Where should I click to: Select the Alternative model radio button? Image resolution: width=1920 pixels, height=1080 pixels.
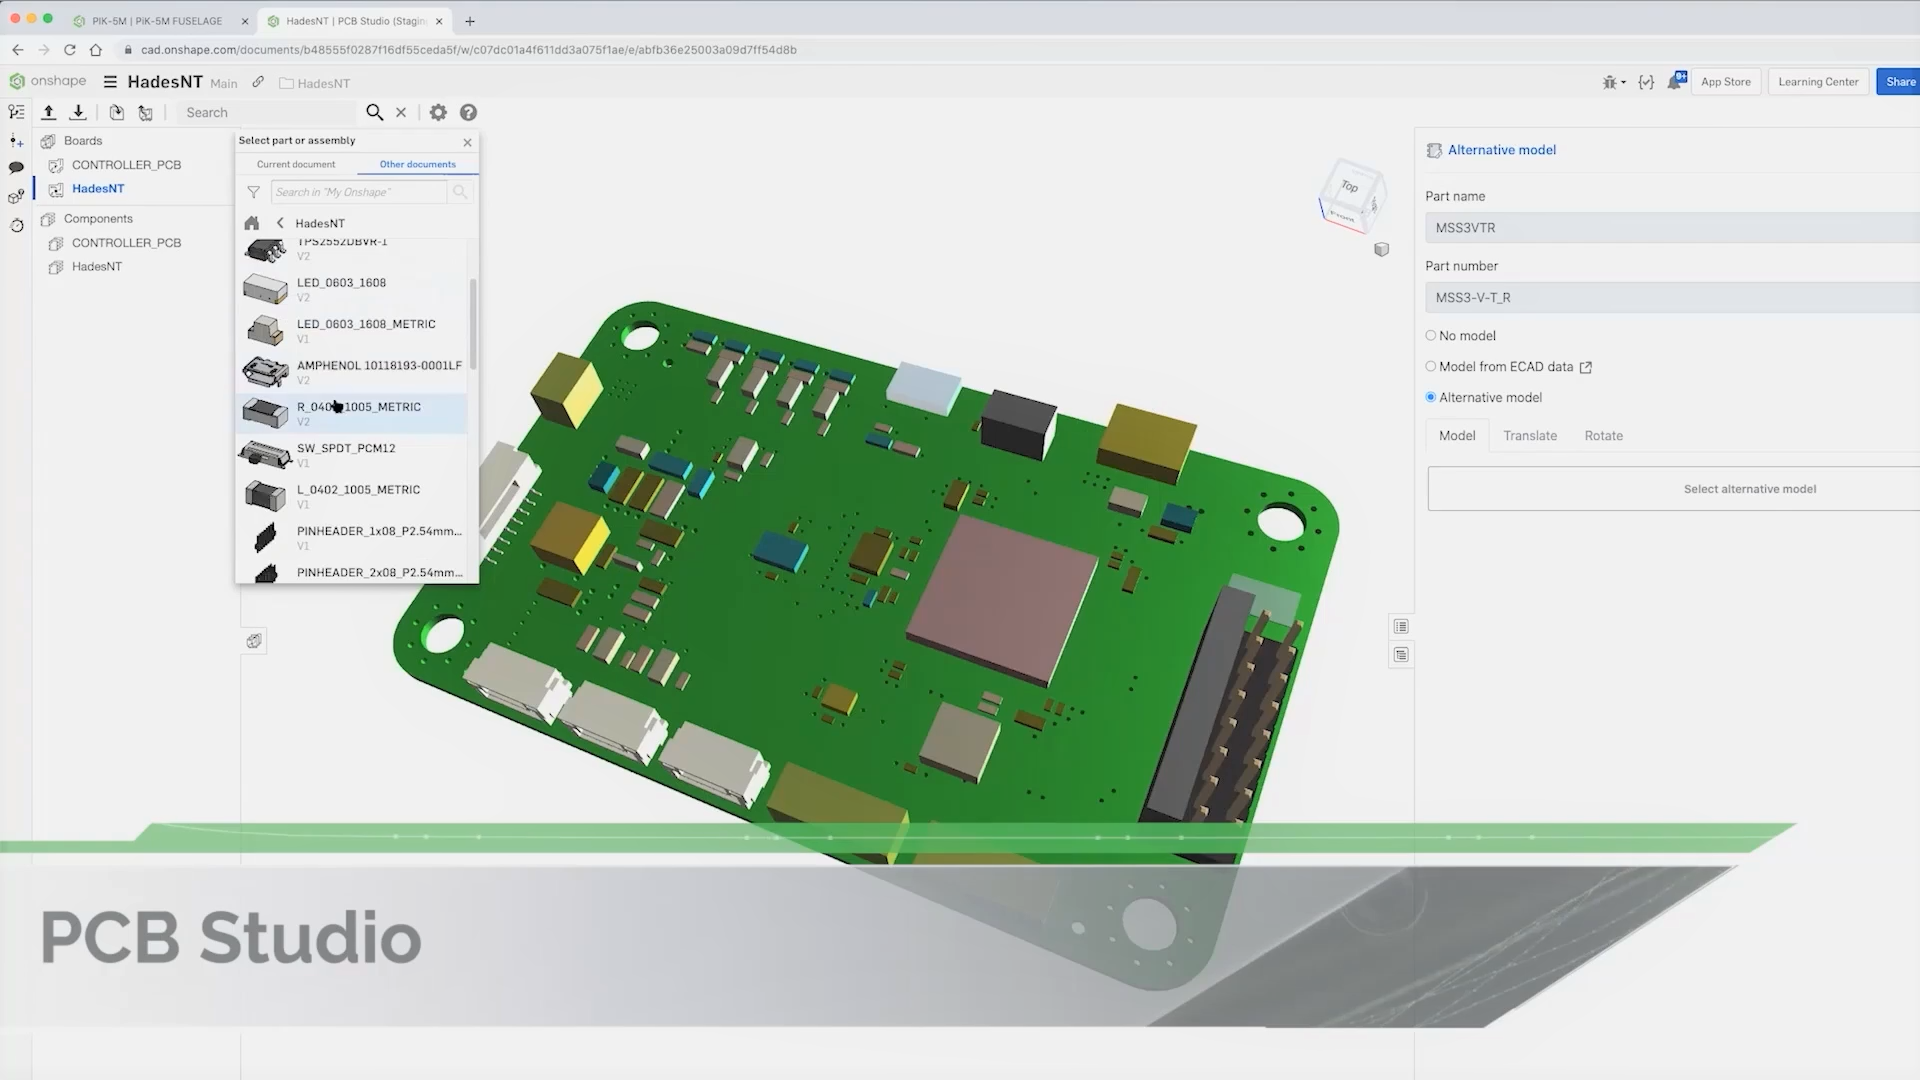pyautogui.click(x=1431, y=397)
